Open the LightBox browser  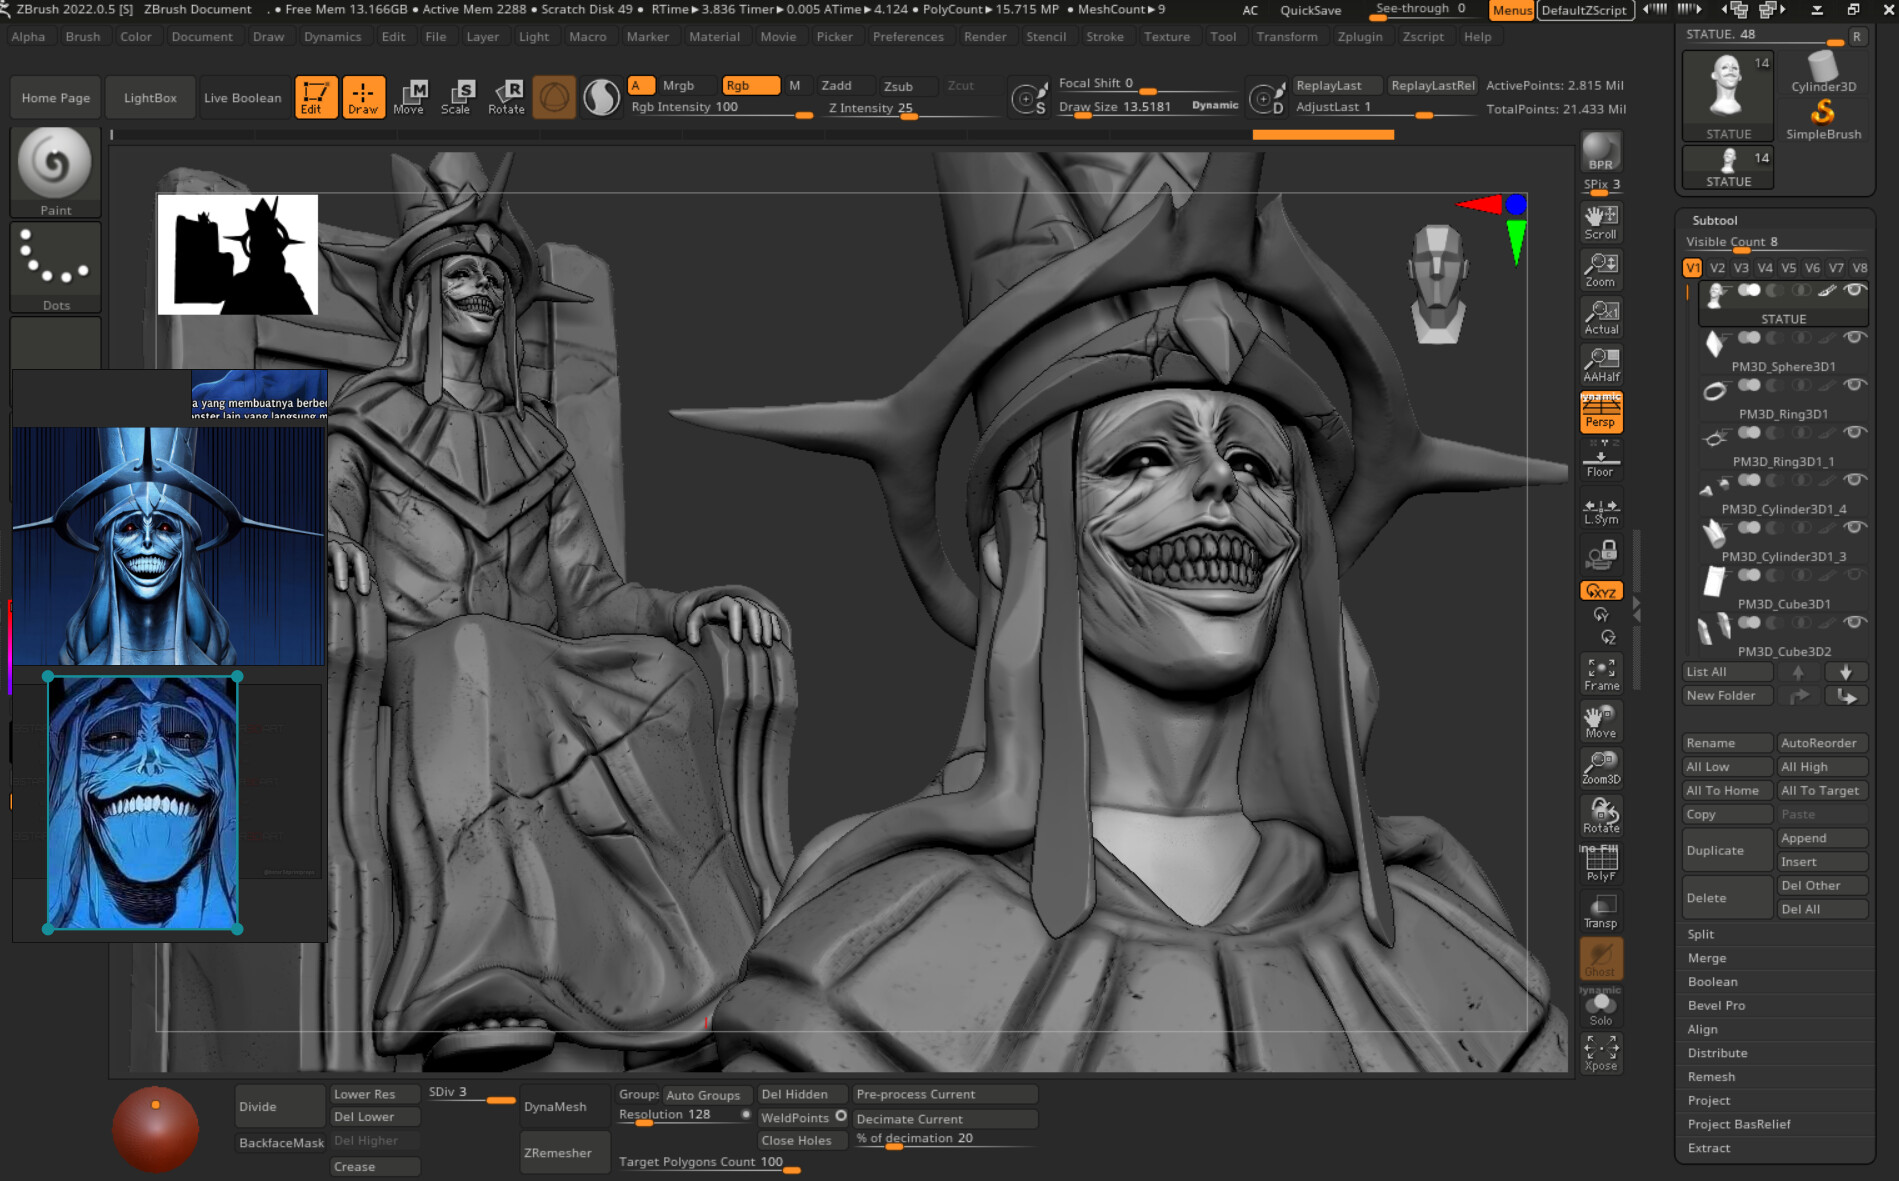149,97
